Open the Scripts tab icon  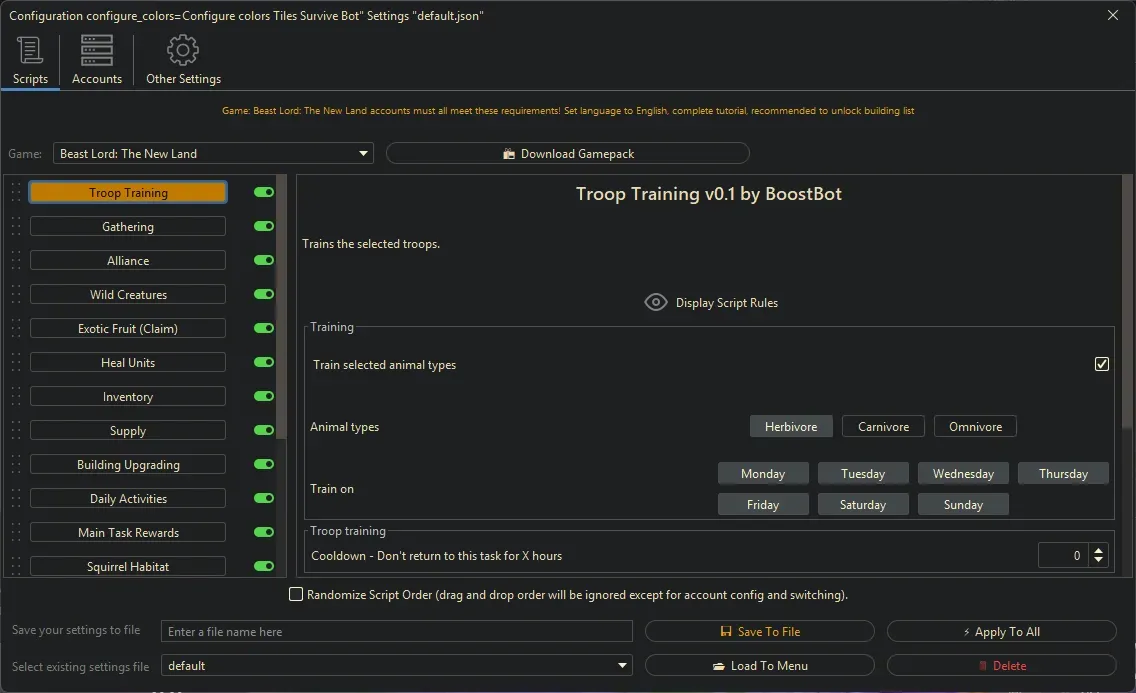[x=30, y=50]
